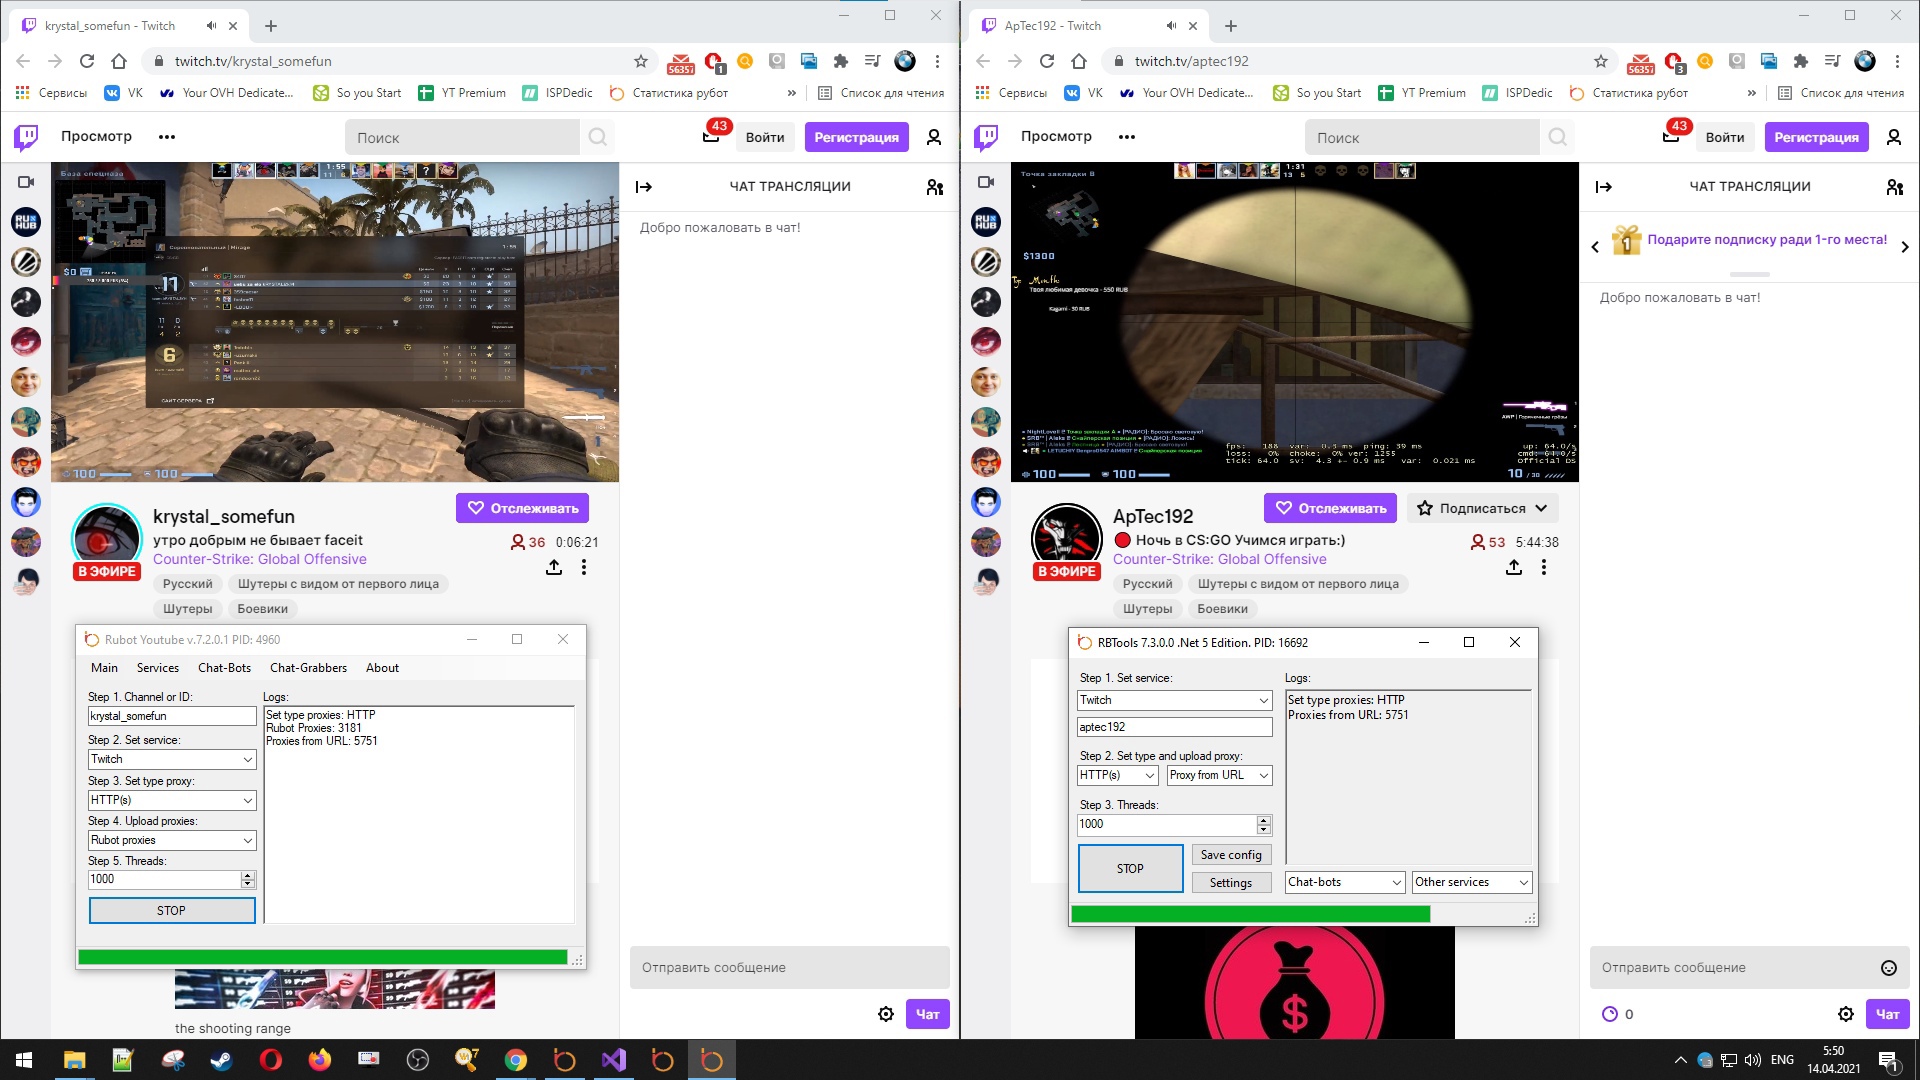This screenshot has height=1080, width=1920.
Task: Toggle follow Отслеживать for krystal_somefun
Action: click(x=522, y=508)
